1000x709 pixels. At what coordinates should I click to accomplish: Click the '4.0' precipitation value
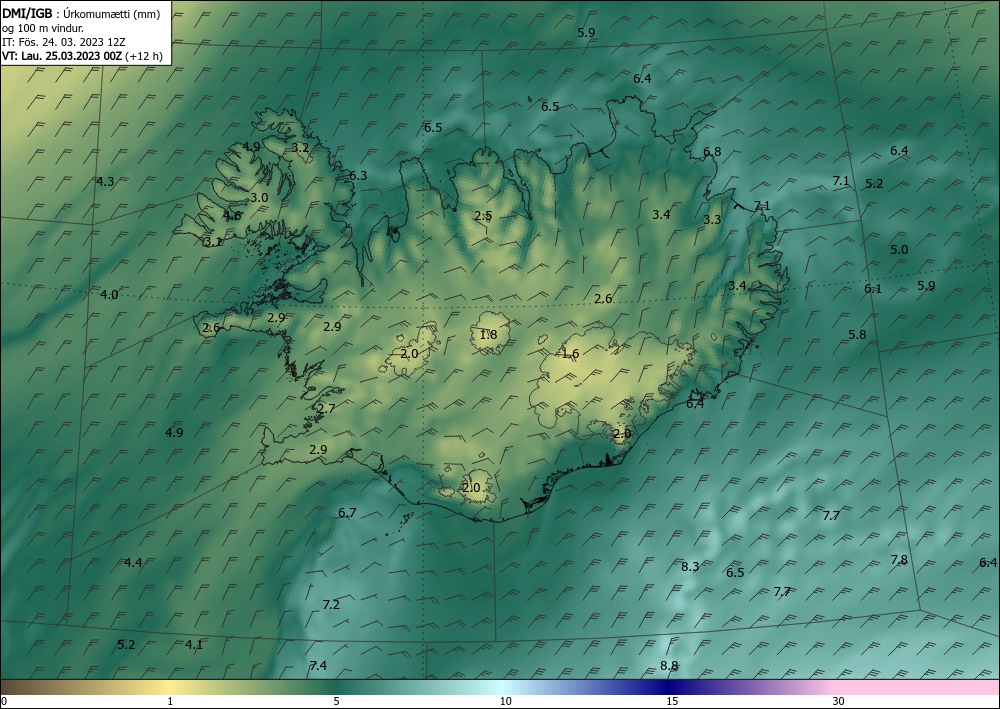pos(109,295)
